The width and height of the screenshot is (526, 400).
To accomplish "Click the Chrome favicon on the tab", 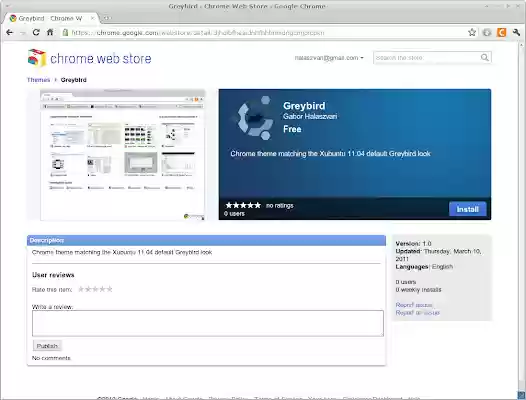I will tap(13, 18).
